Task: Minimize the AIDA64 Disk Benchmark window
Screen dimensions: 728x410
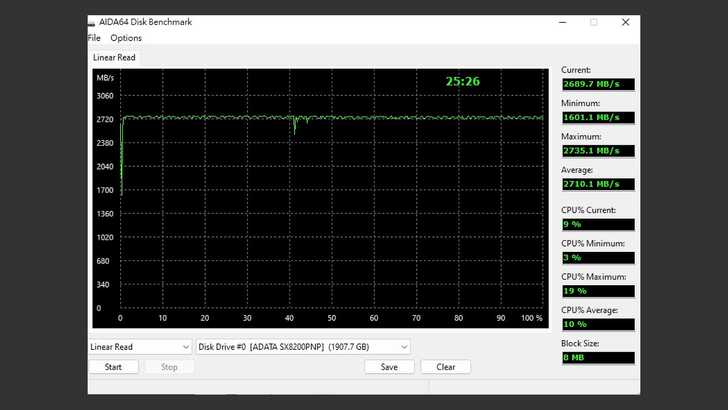Action: (563, 22)
